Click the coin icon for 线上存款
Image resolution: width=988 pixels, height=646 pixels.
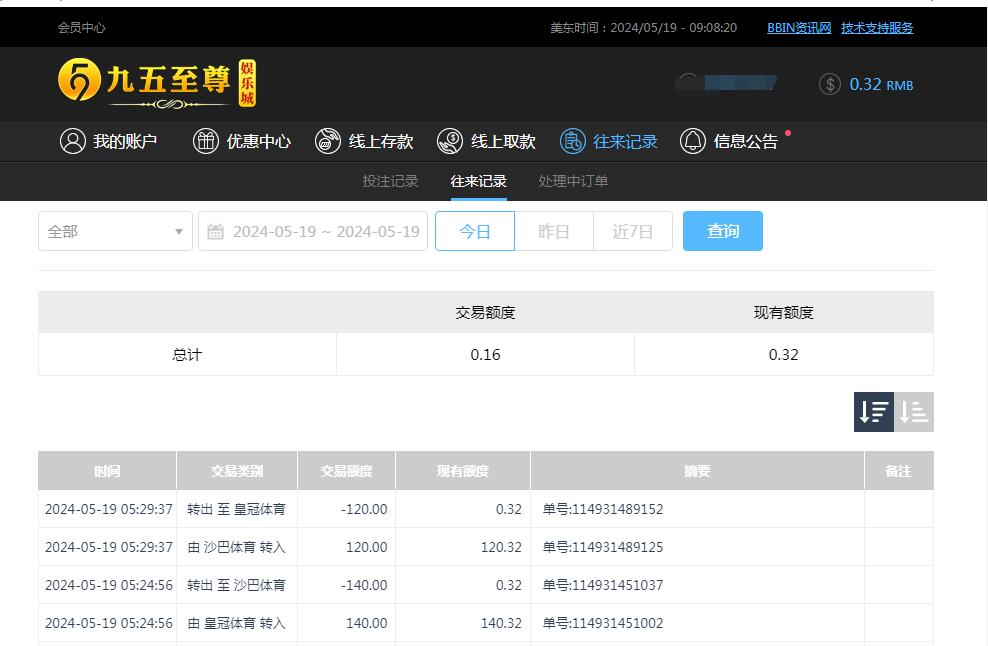(x=328, y=141)
